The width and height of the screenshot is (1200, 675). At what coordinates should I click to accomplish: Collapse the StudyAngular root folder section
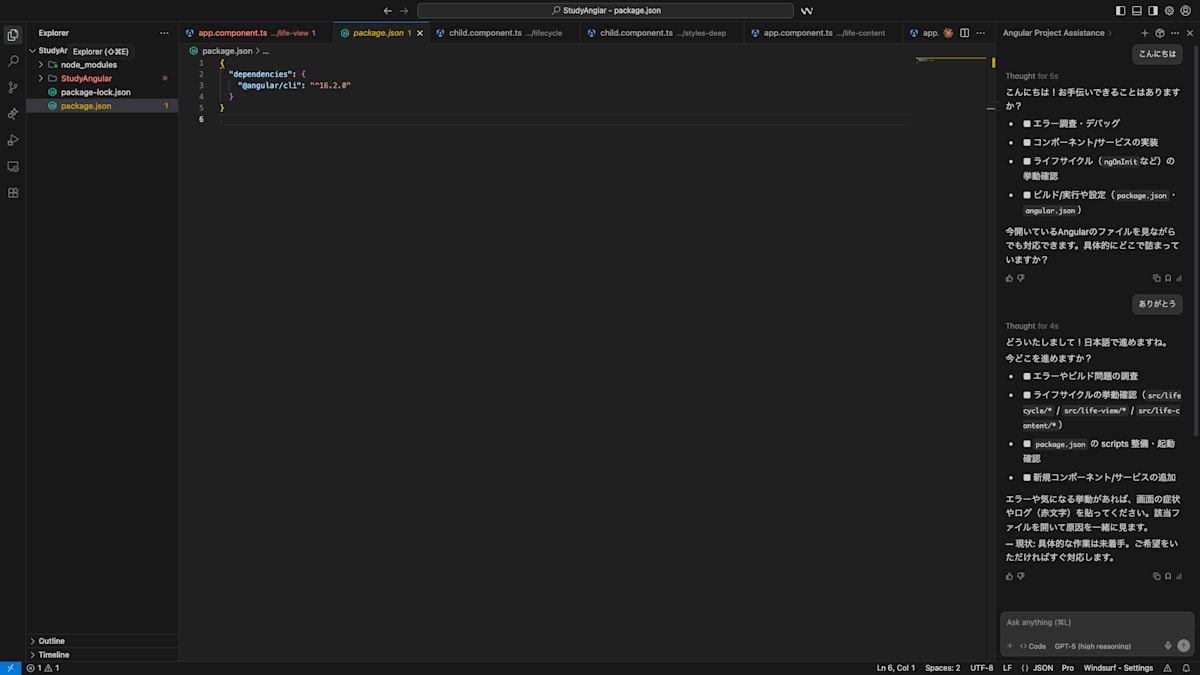point(32,51)
